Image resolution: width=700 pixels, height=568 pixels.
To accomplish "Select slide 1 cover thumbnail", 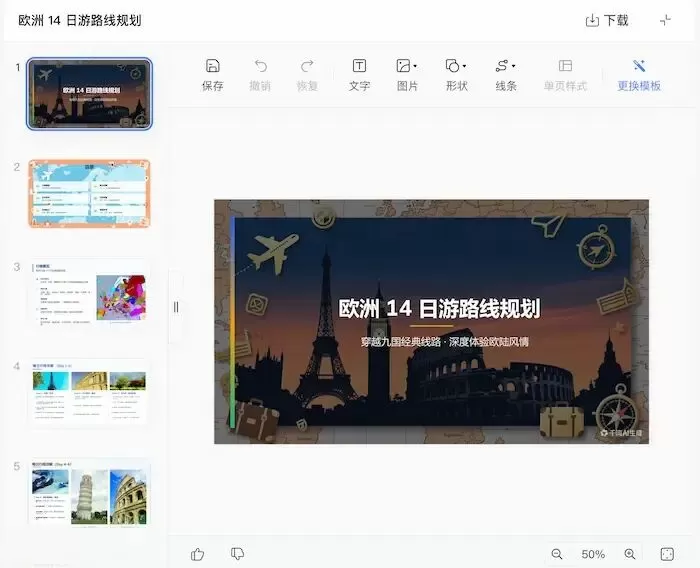I will (89, 94).
